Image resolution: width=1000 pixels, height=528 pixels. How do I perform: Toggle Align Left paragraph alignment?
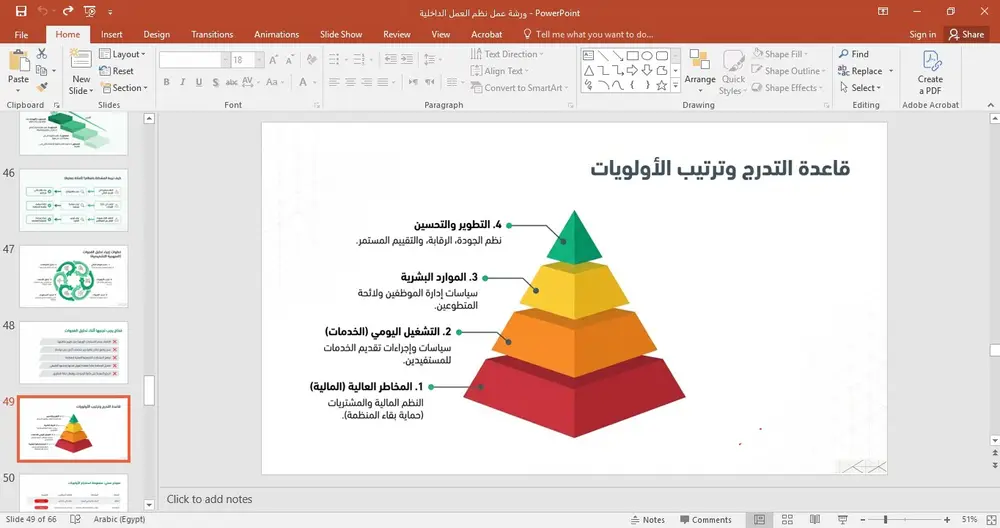pos(334,82)
